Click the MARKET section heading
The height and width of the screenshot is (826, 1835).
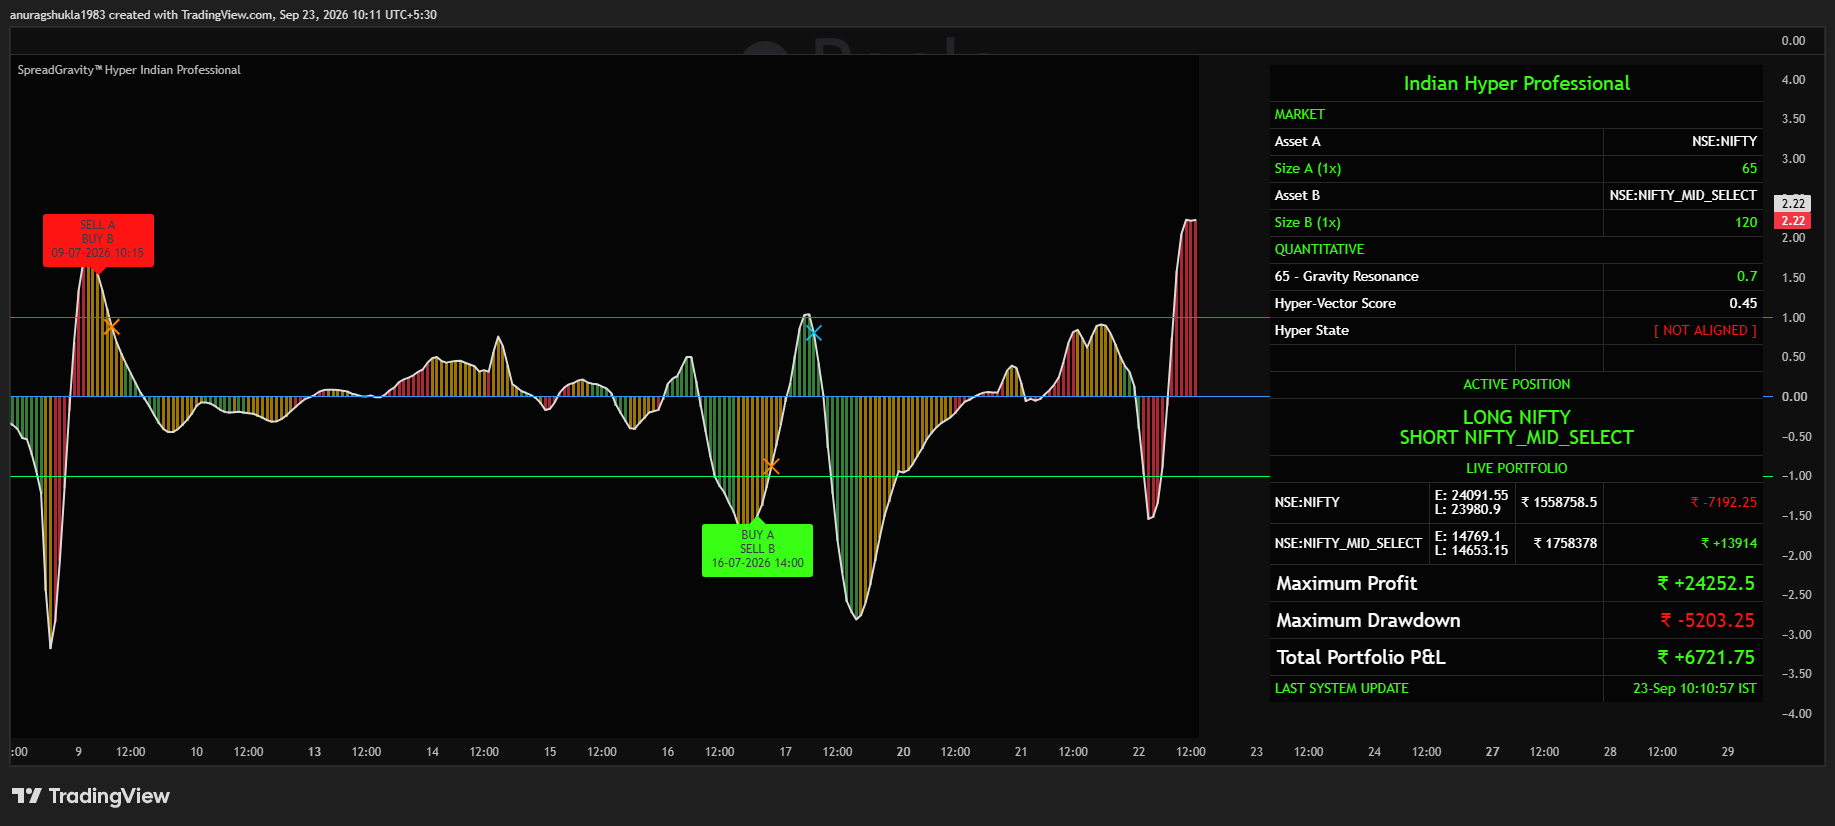(x=1299, y=115)
